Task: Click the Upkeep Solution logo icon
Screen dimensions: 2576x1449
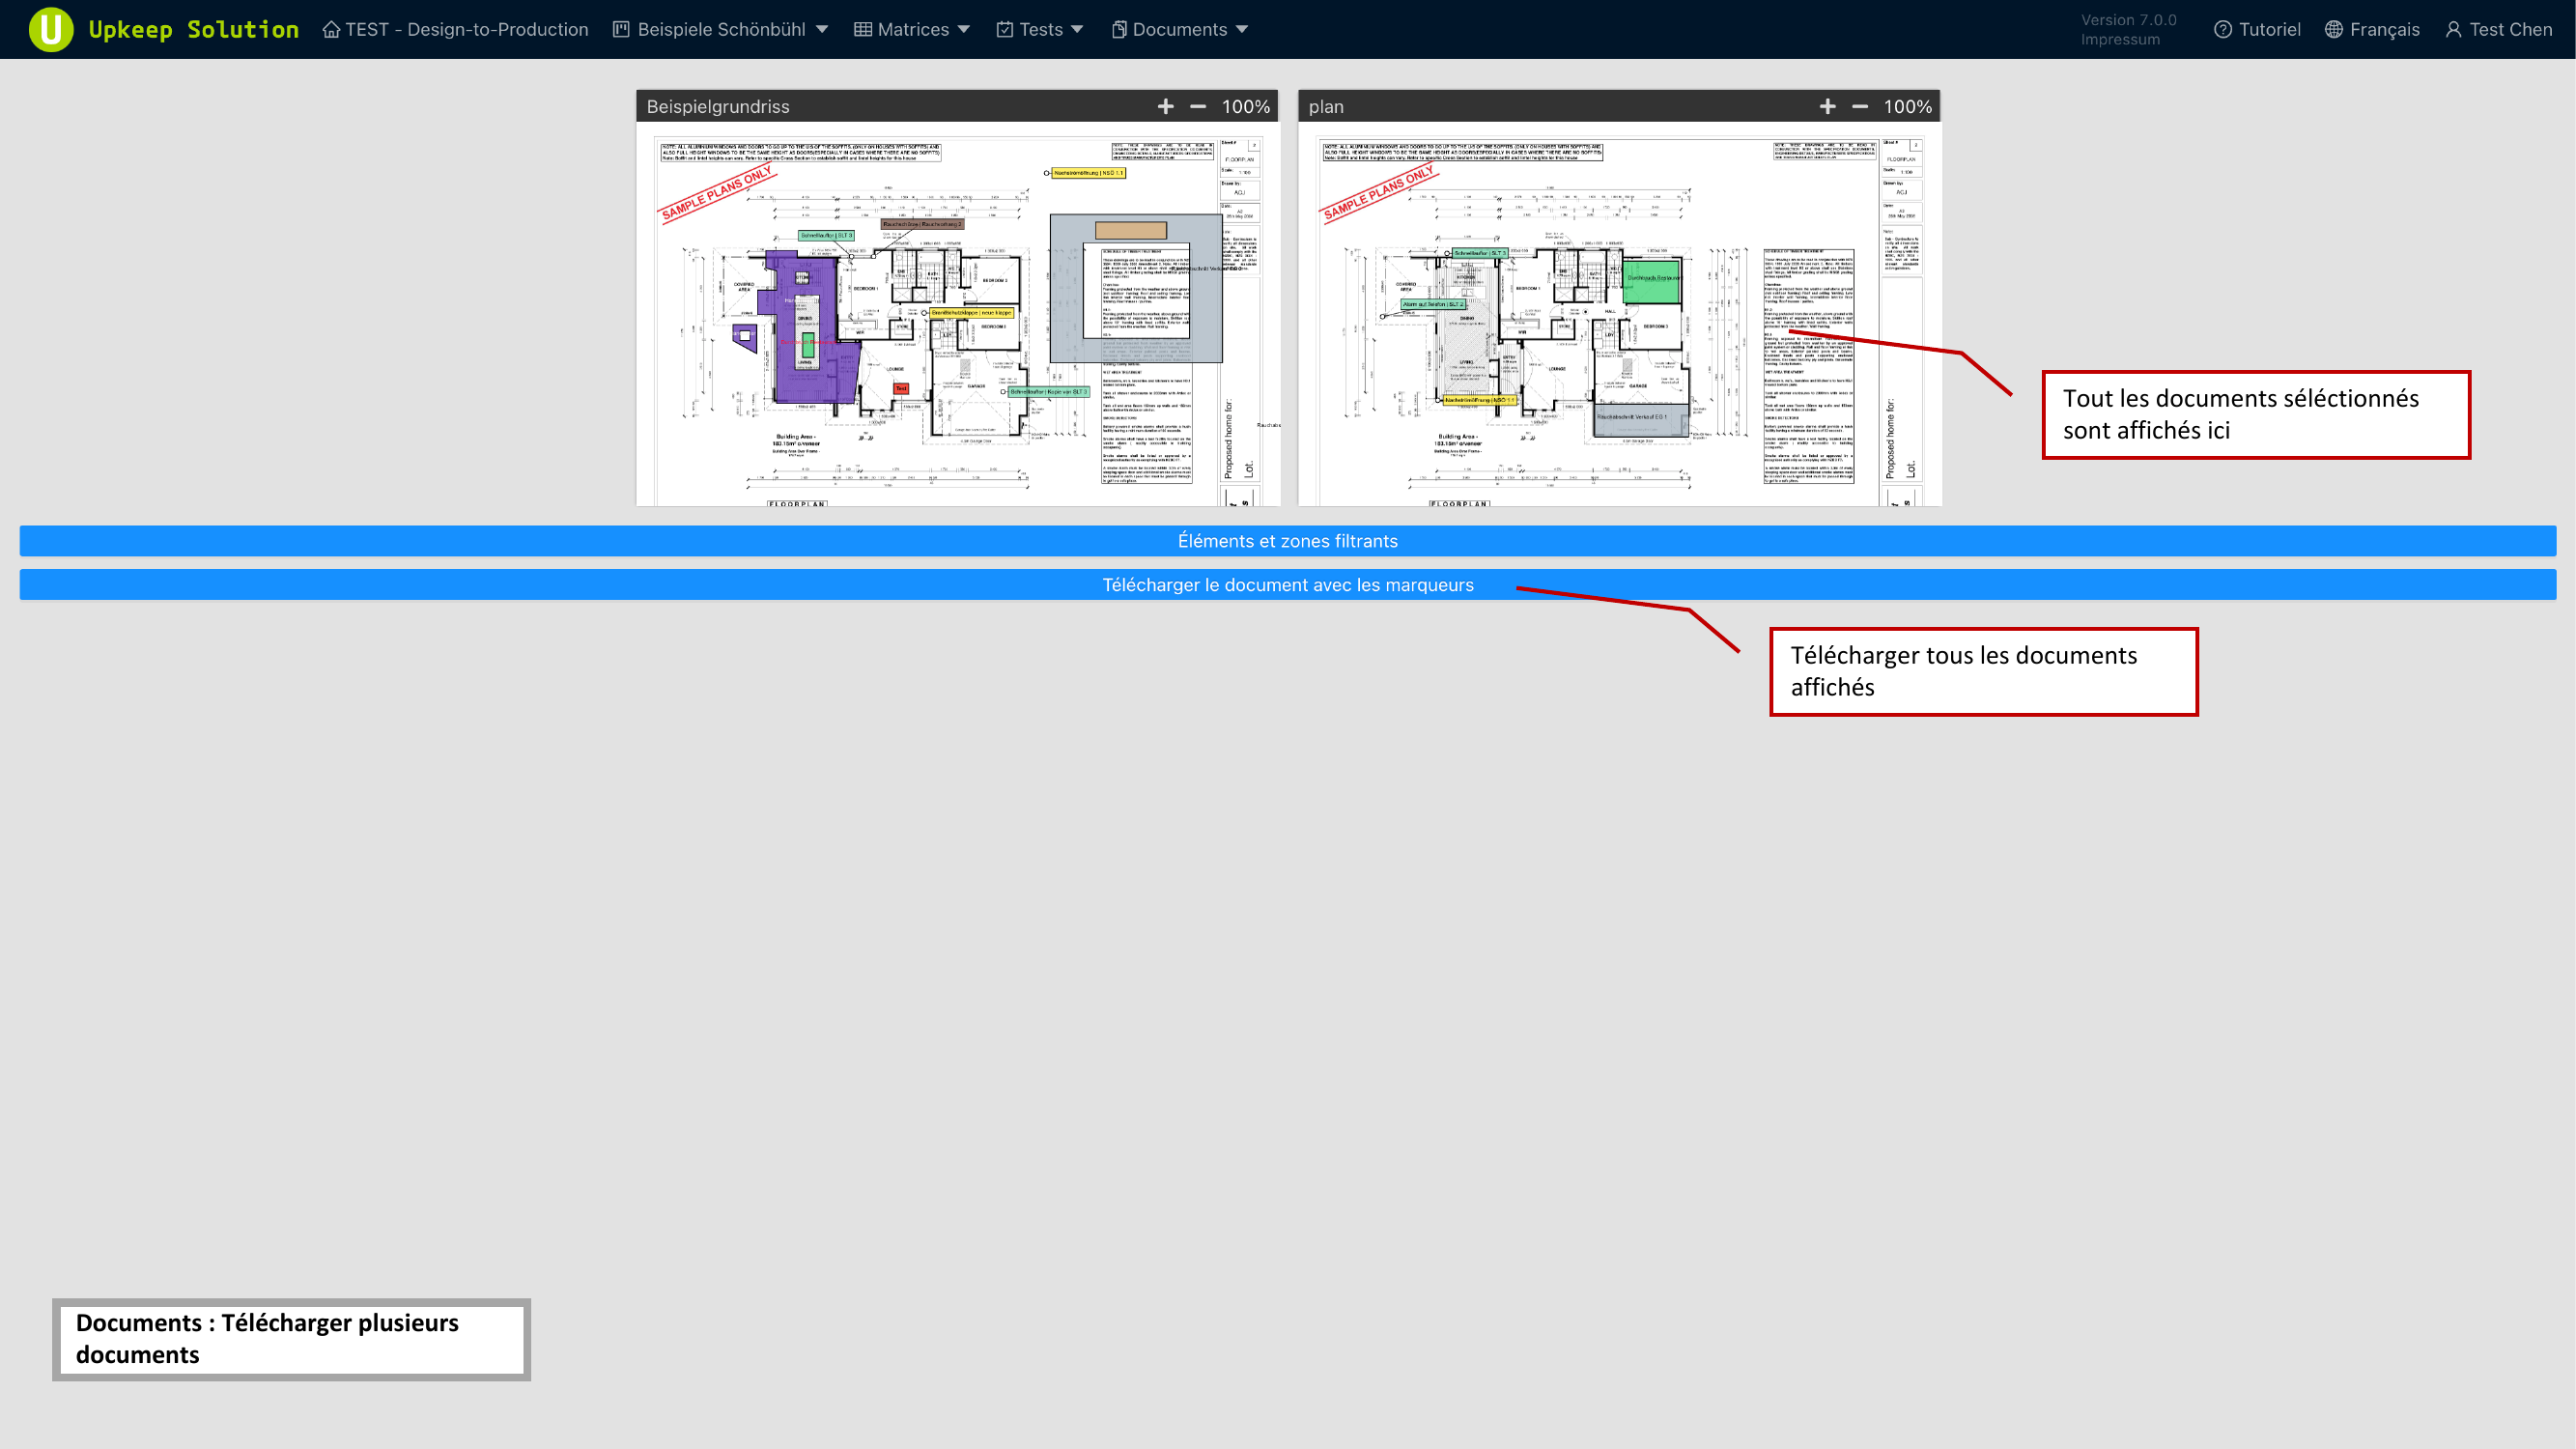Action: (x=50, y=29)
